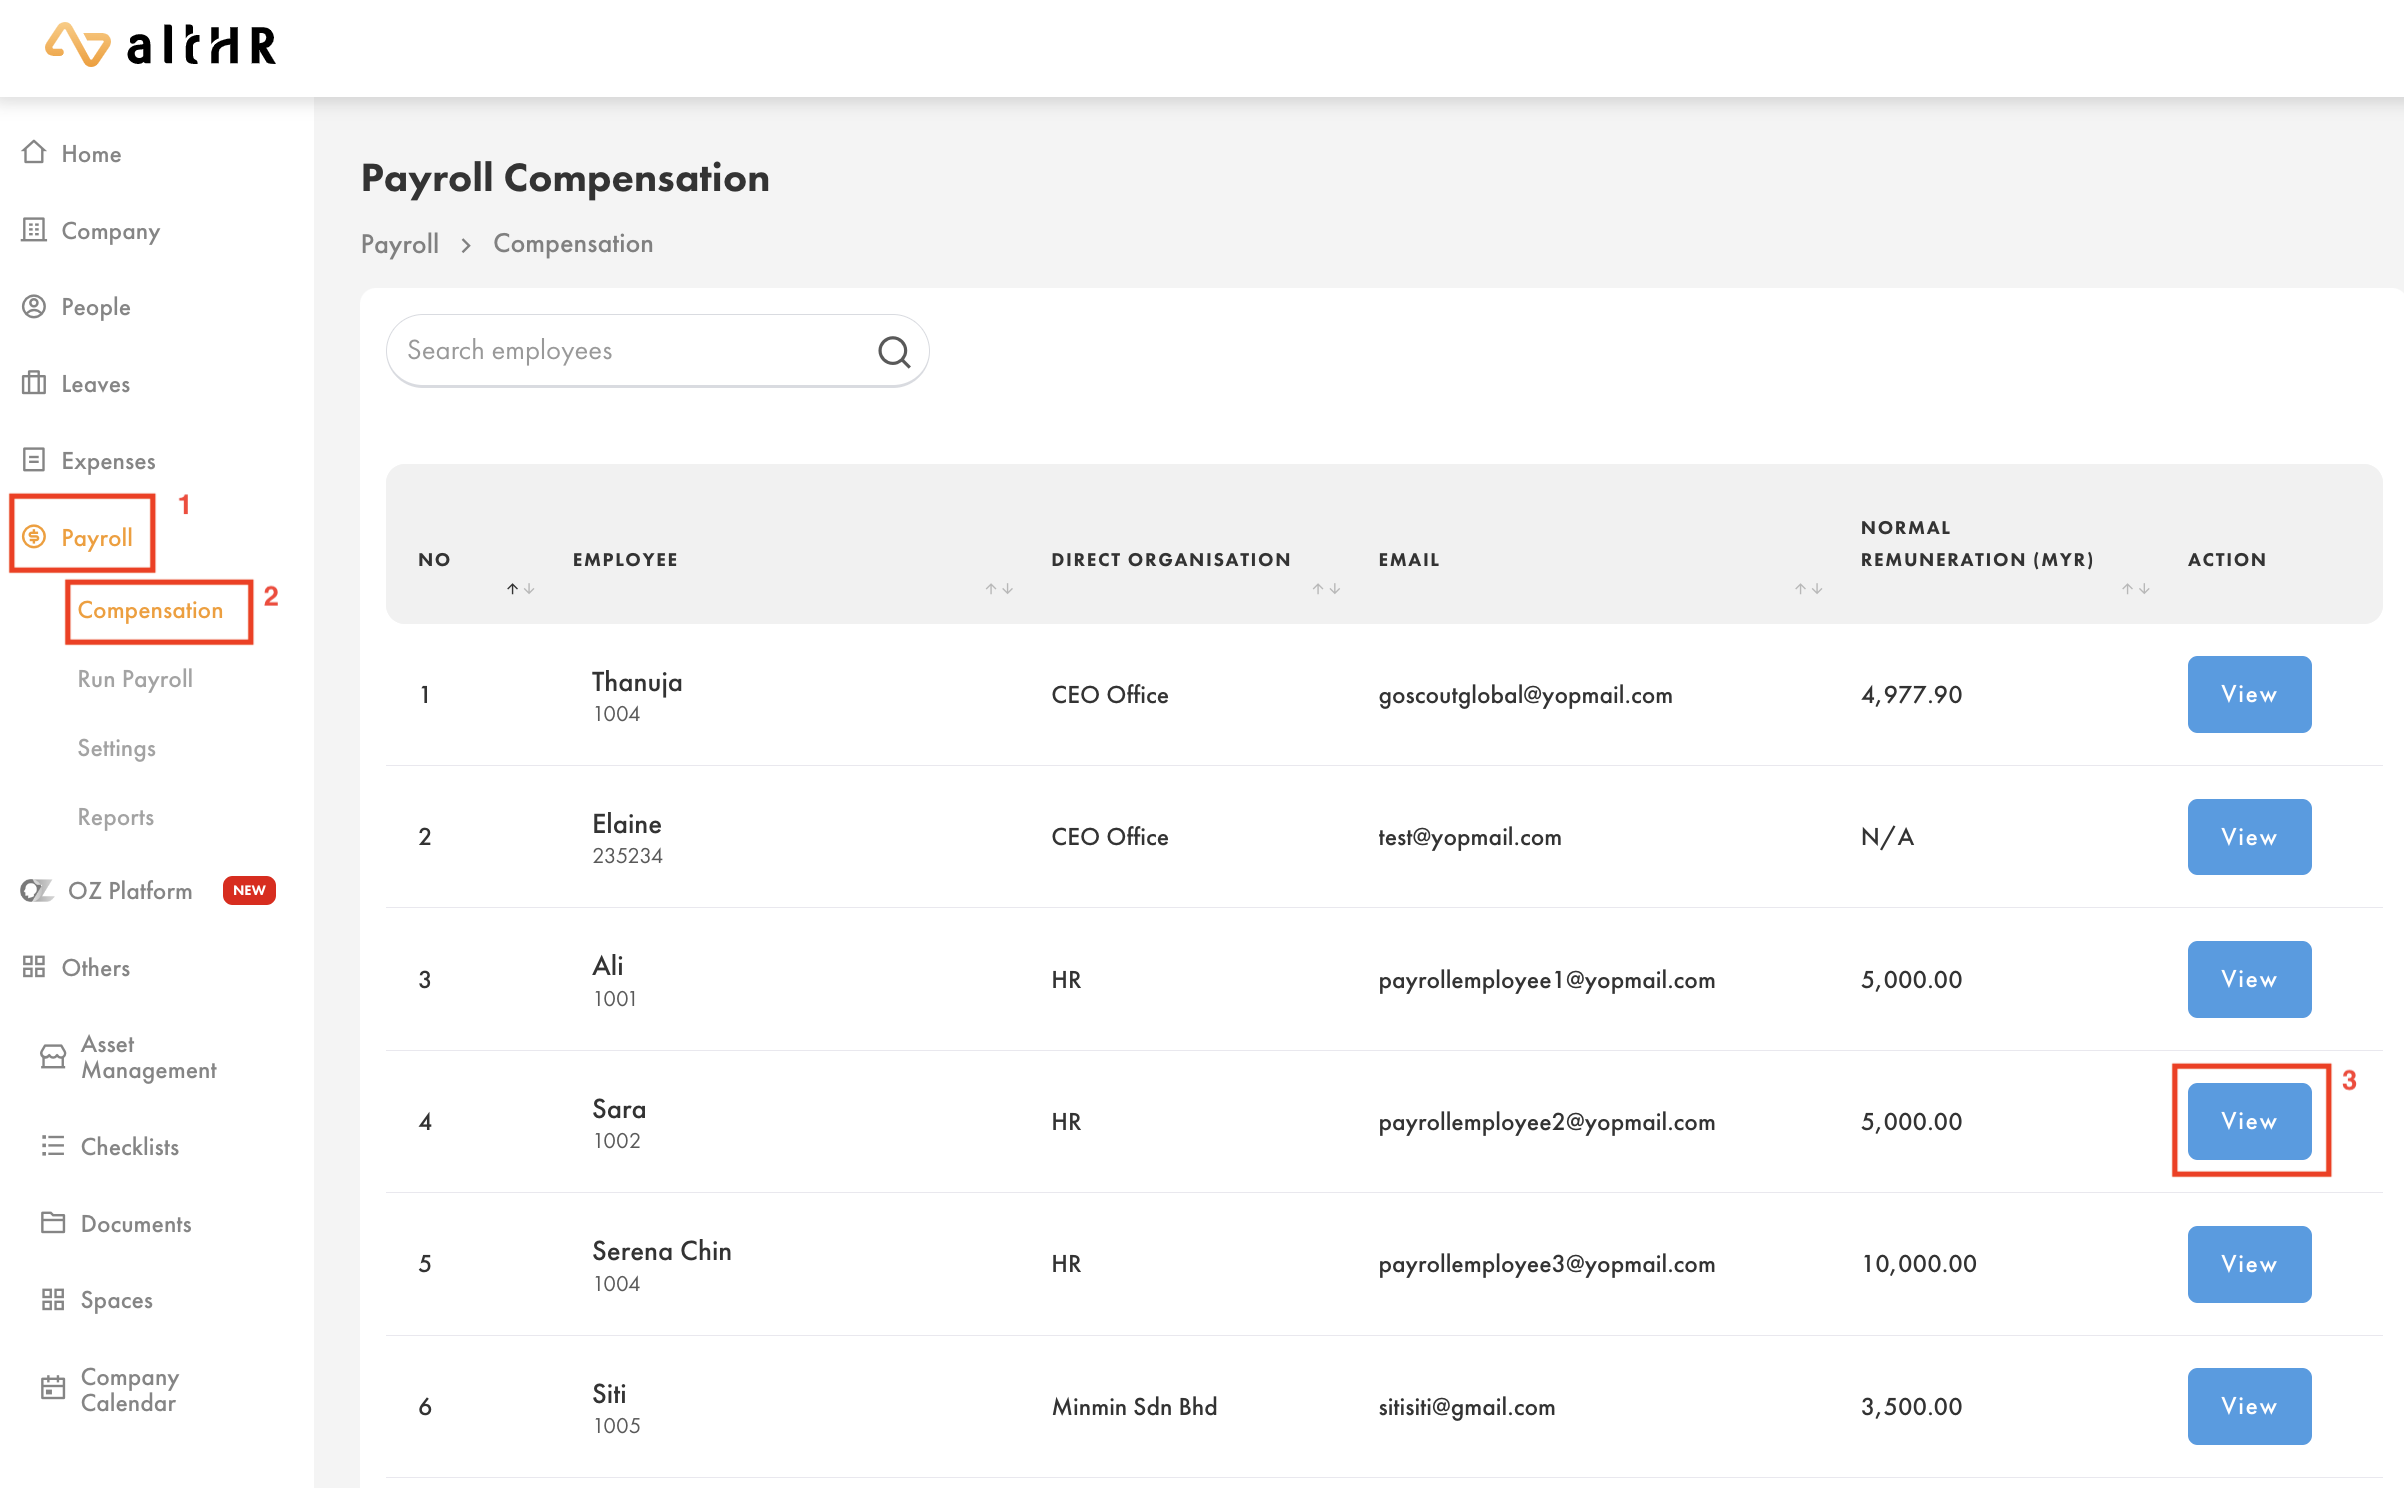Open the Expenses module
The width and height of the screenshot is (2404, 1488).
tap(107, 461)
